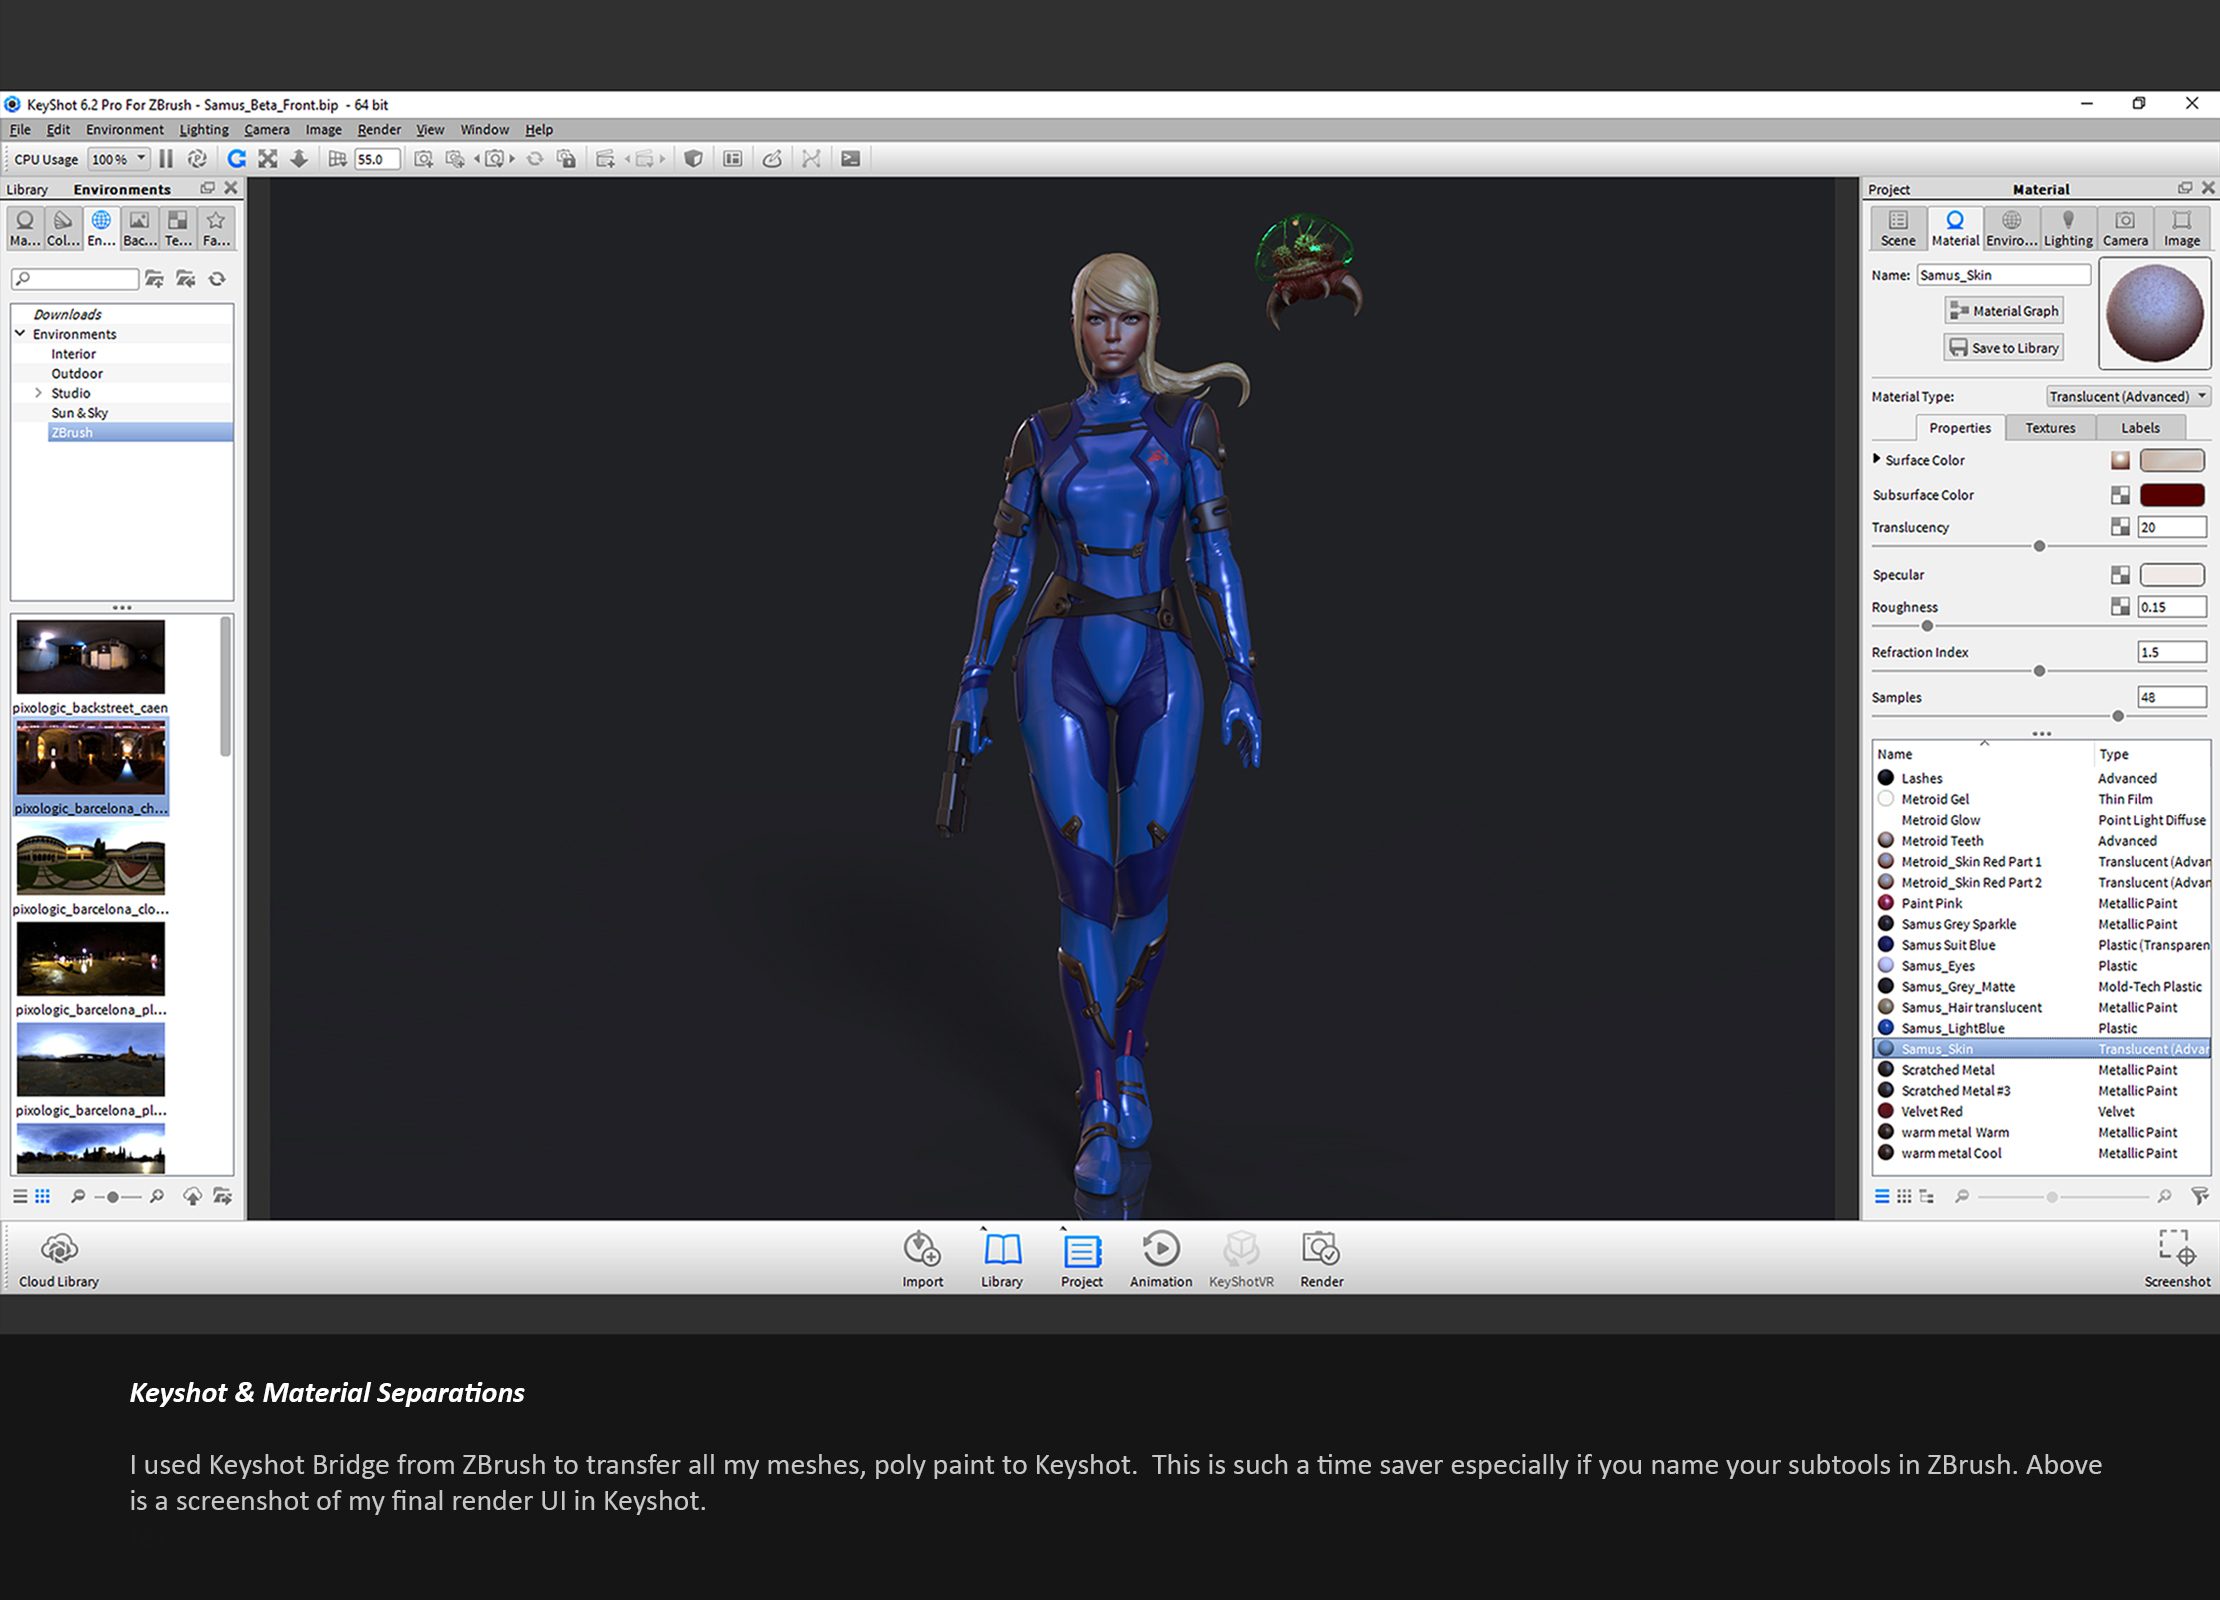Switch Library thumbnails to grid view
This screenshot has height=1600, width=2220.
[x=43, y=1196]
